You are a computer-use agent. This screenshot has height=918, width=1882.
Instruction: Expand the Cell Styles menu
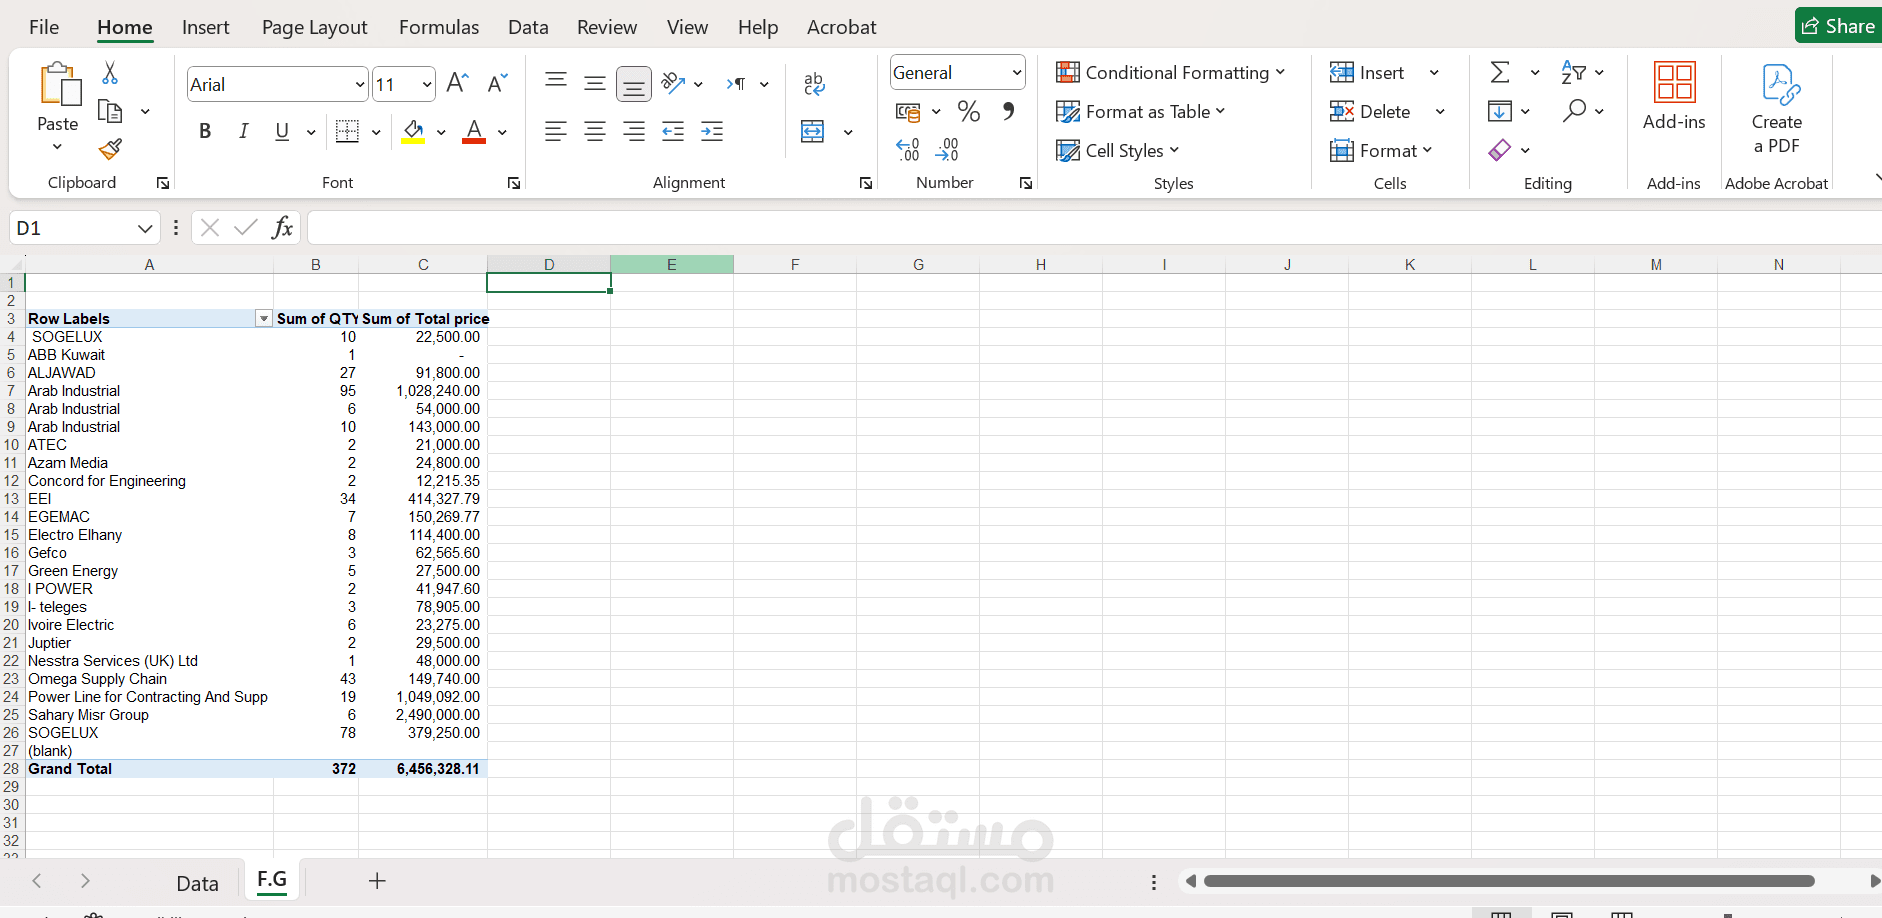coord(1118,151)
